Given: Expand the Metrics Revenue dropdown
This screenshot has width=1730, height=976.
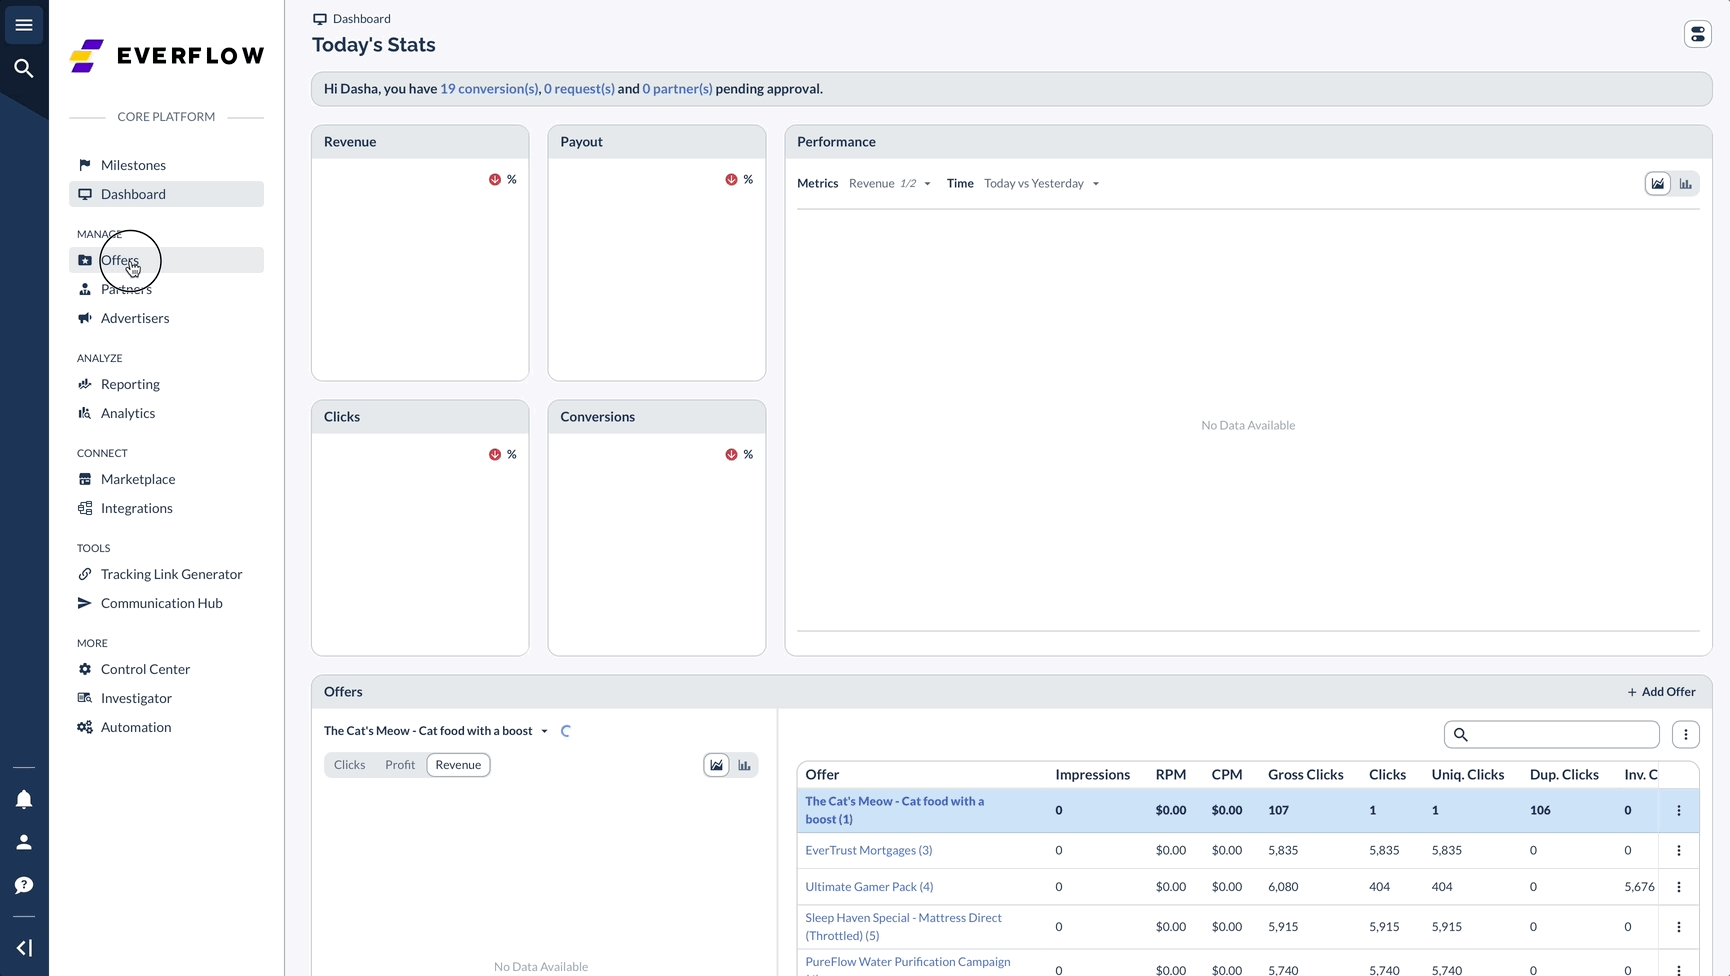Looking at the screenshot, I should 890,184.
